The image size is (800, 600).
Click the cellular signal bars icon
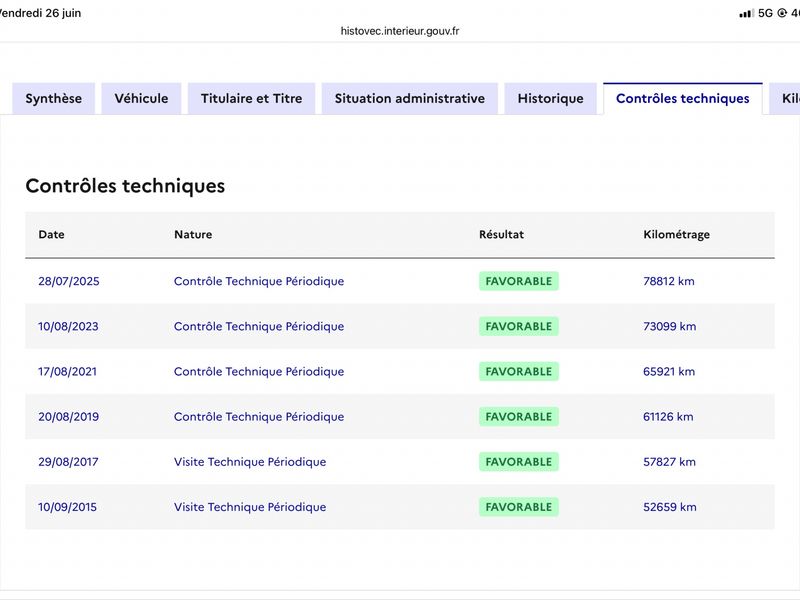coord(746,14)
